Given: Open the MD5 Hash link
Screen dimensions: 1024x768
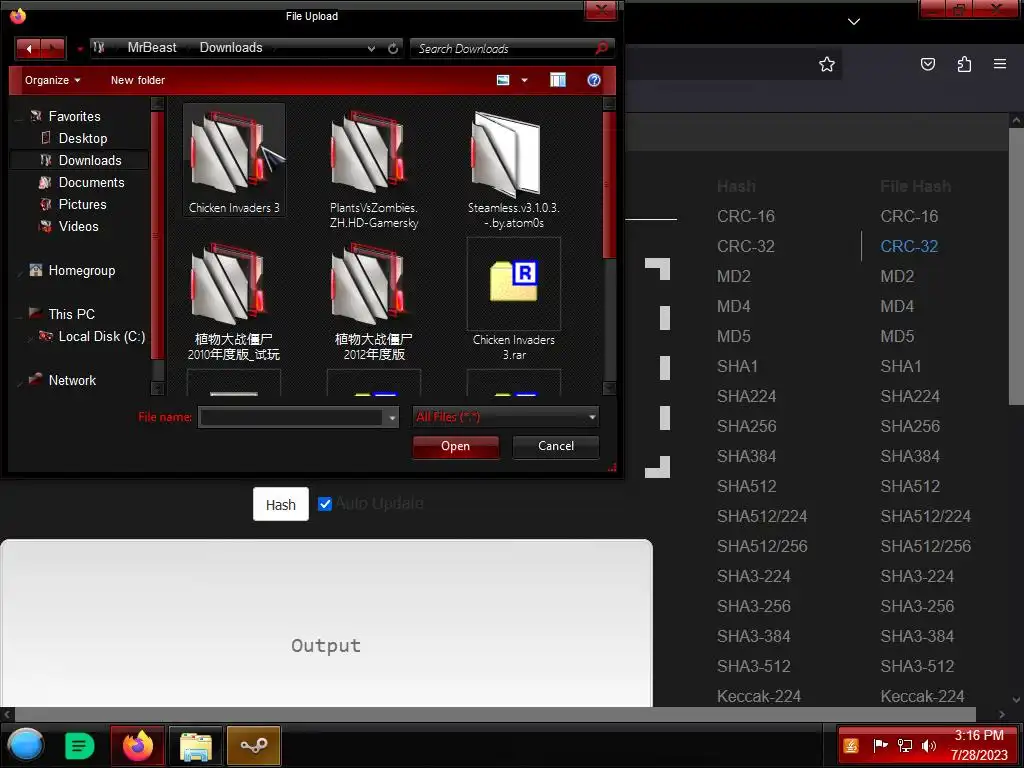Looking at the screenshot, I should (733, 336).
